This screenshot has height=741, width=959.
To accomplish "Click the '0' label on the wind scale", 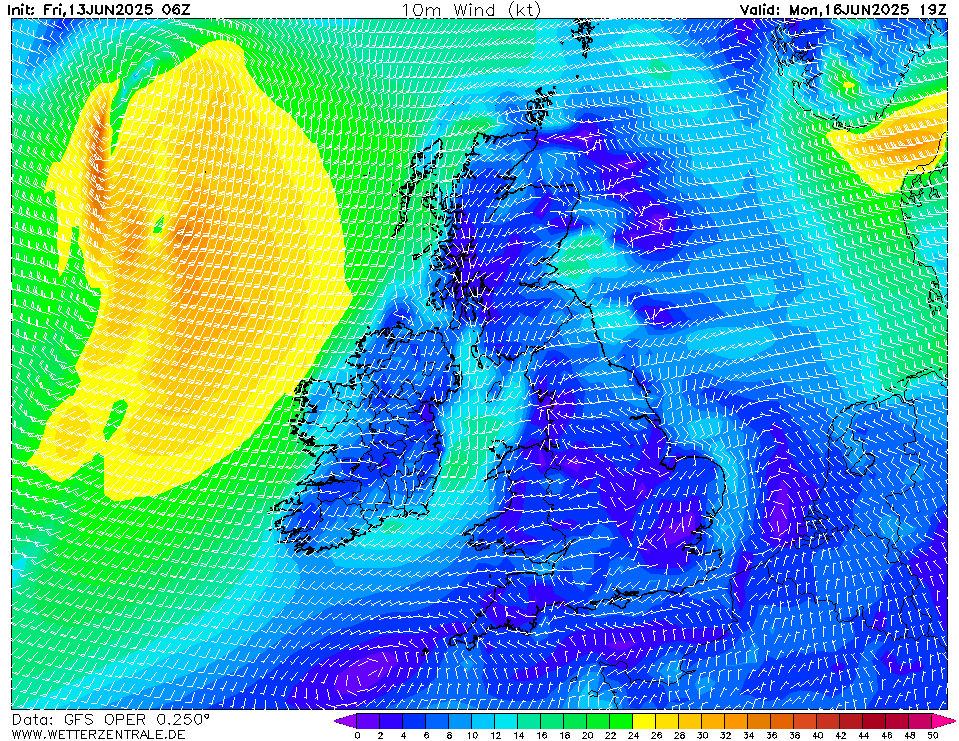I will [357, 735].
